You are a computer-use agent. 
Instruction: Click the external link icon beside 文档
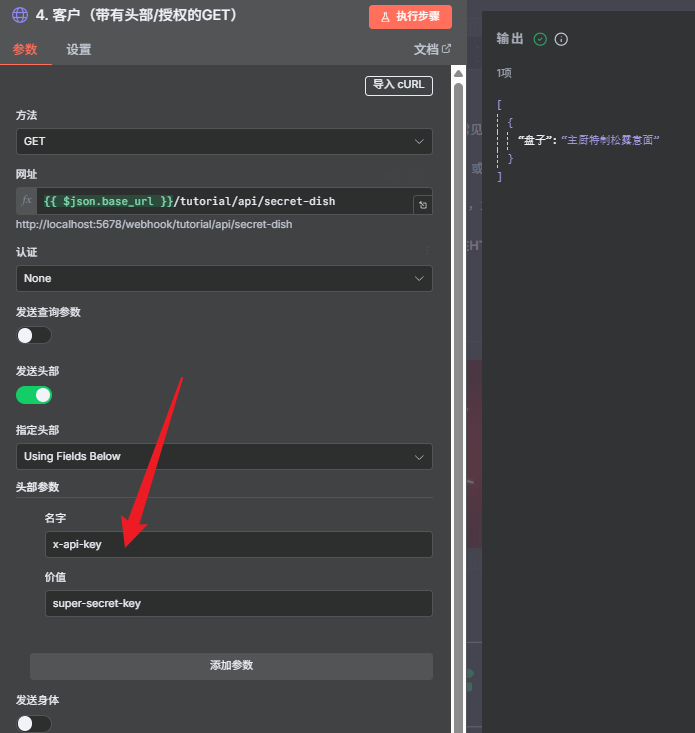[446, 49]
